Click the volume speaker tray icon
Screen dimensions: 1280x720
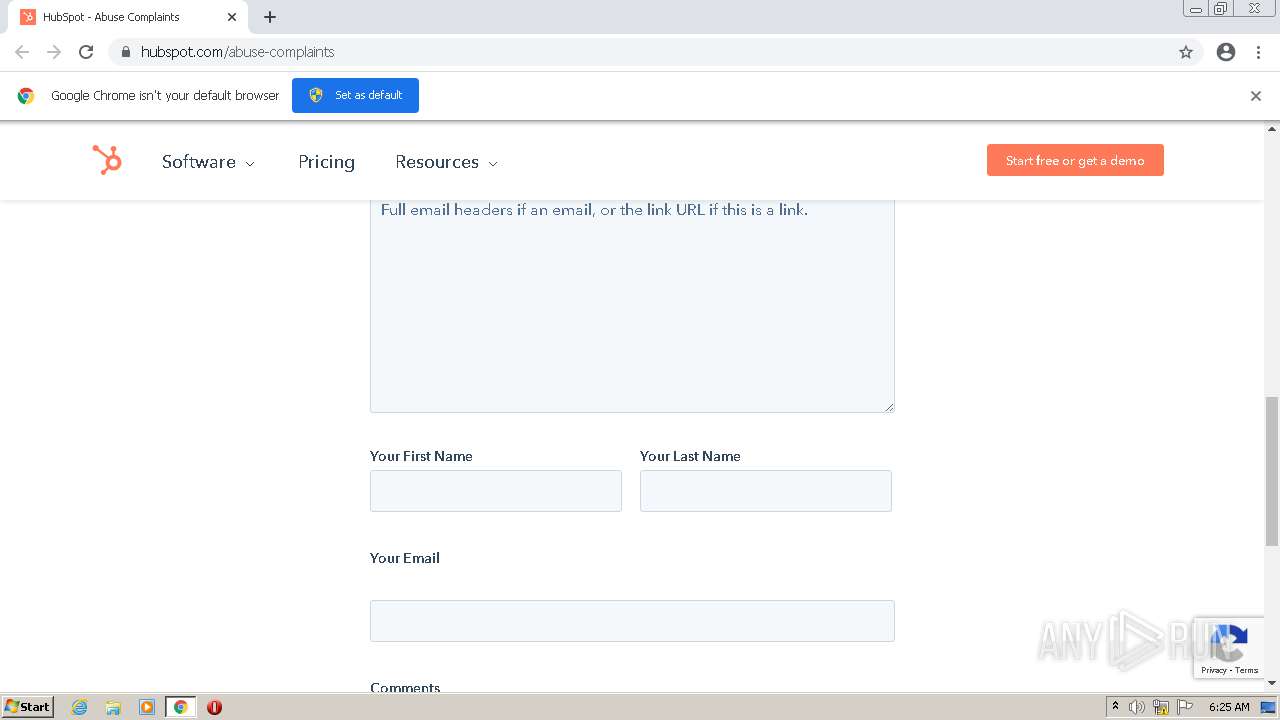[x=1137, y=707]
